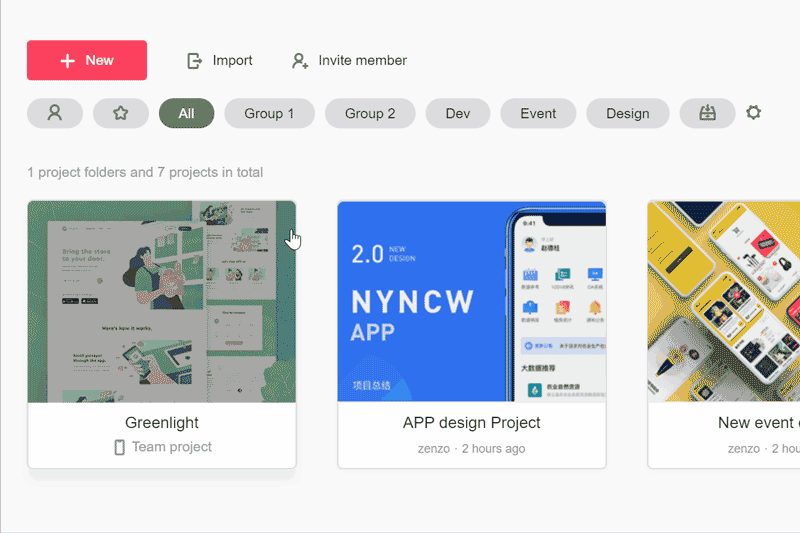Image resolution: width=800 pixels, height=533 pixels.
Task: Open group settings gear icon
Action: point(754,112)
